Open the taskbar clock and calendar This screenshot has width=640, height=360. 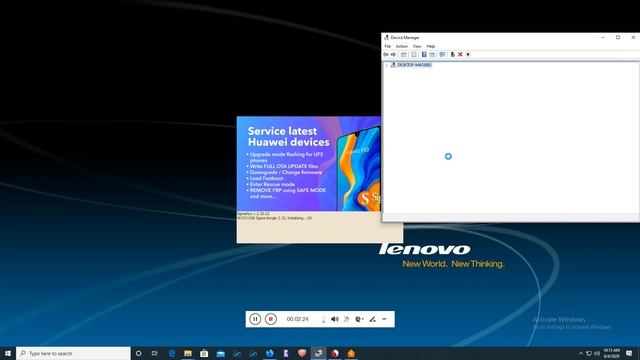coord(611,353)
